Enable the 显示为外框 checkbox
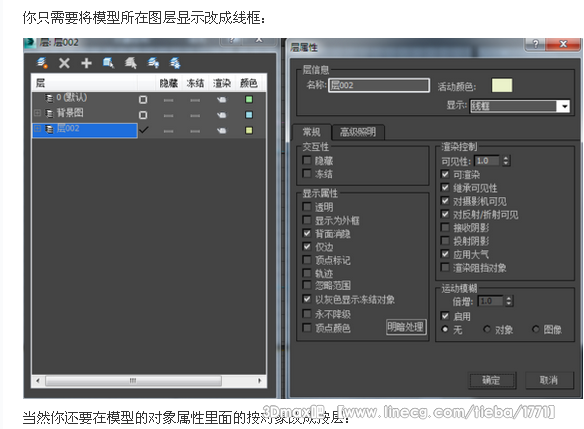The height and width of the screenshot is (429, 584). click(307, 220)
